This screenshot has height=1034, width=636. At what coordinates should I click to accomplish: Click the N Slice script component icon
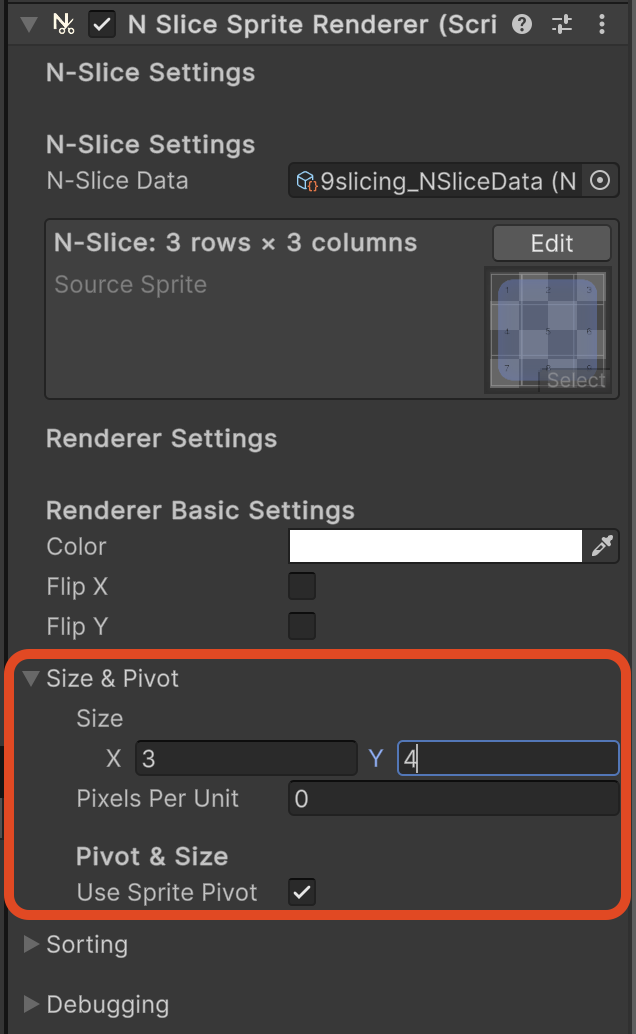(63, 24)
